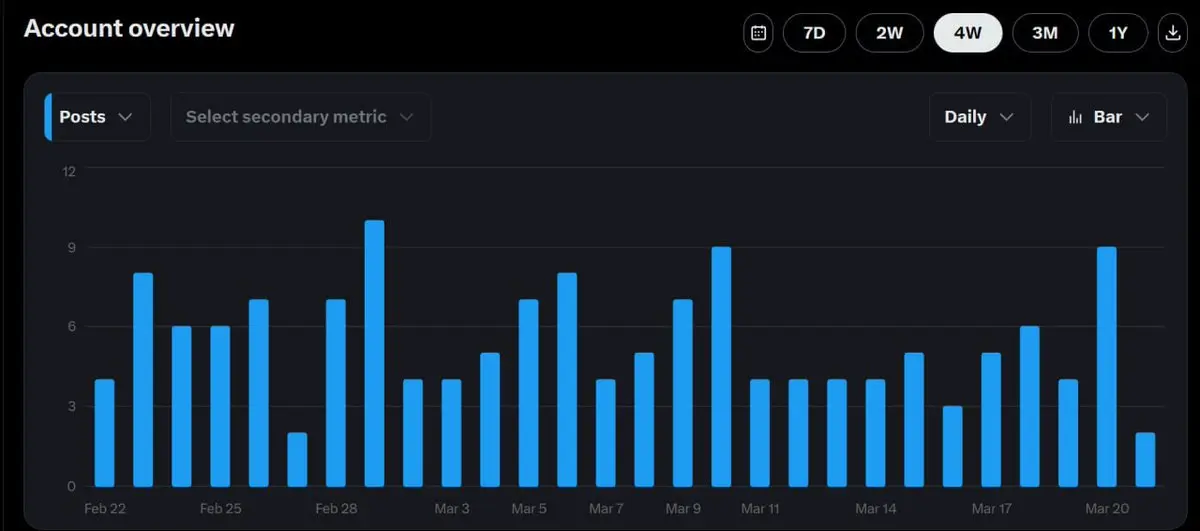Select the 7D time range
The image size is (1200, 531).
[815, 33]
